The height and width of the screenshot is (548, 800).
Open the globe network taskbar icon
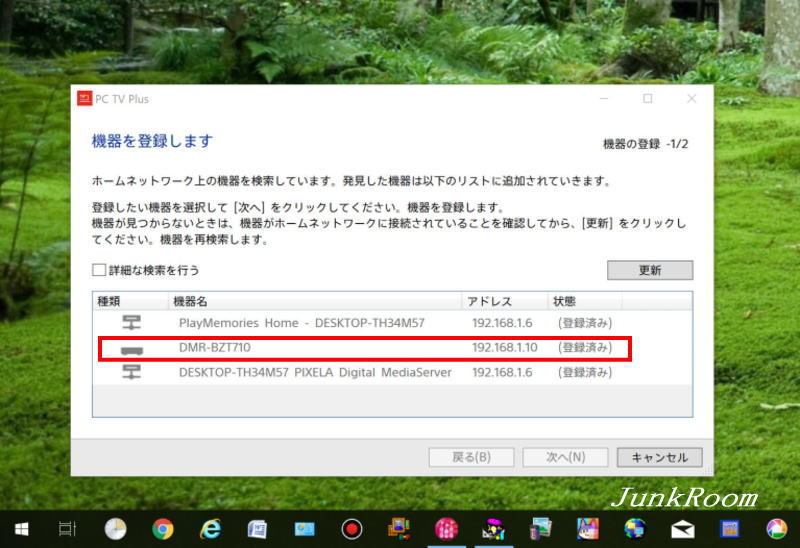pyautogui.click(x=635, y=529)
